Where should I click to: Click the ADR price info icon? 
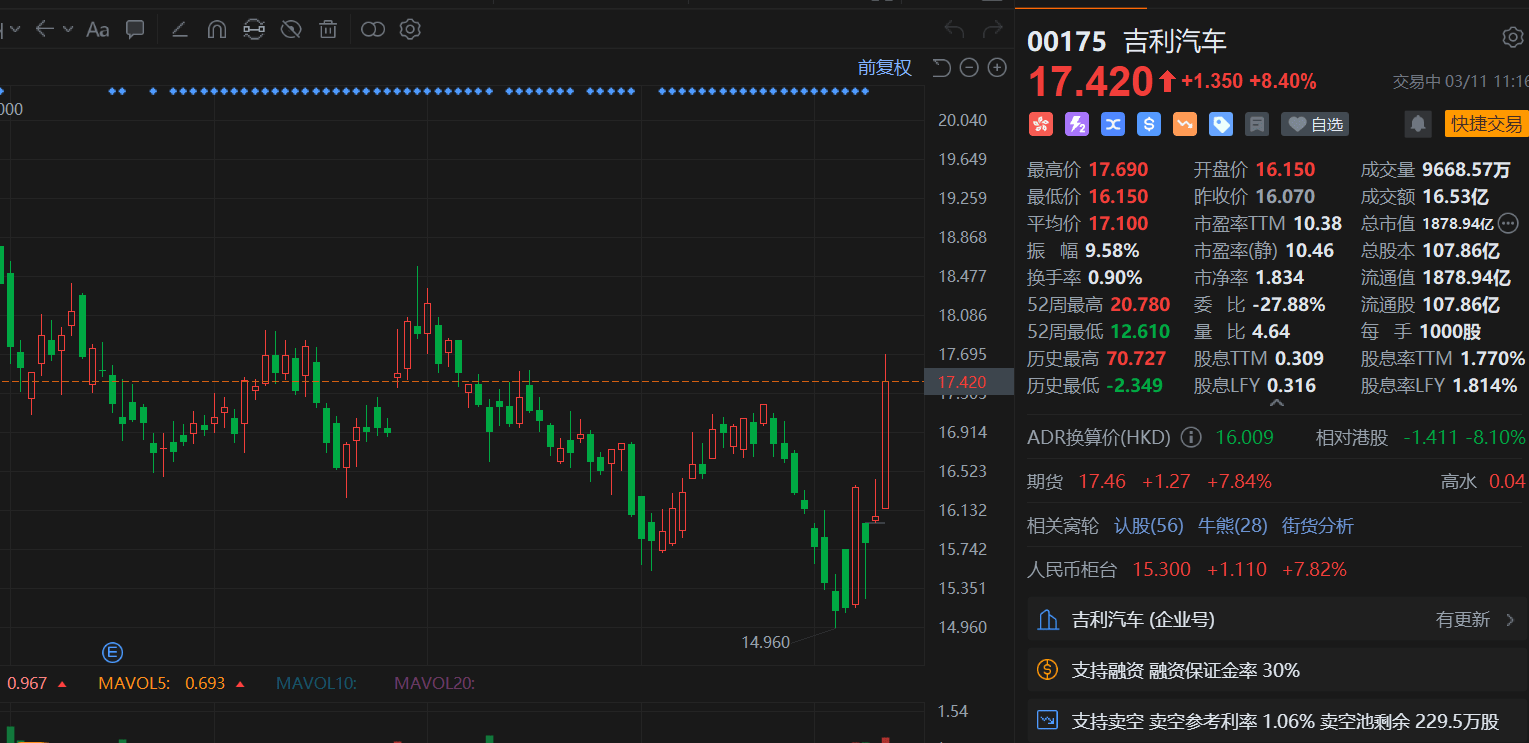[x=1190, y=437]
